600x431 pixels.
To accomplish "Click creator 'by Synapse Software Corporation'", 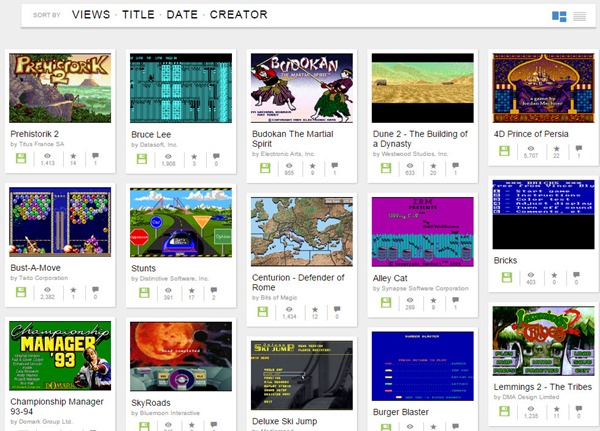I will 421,289.
